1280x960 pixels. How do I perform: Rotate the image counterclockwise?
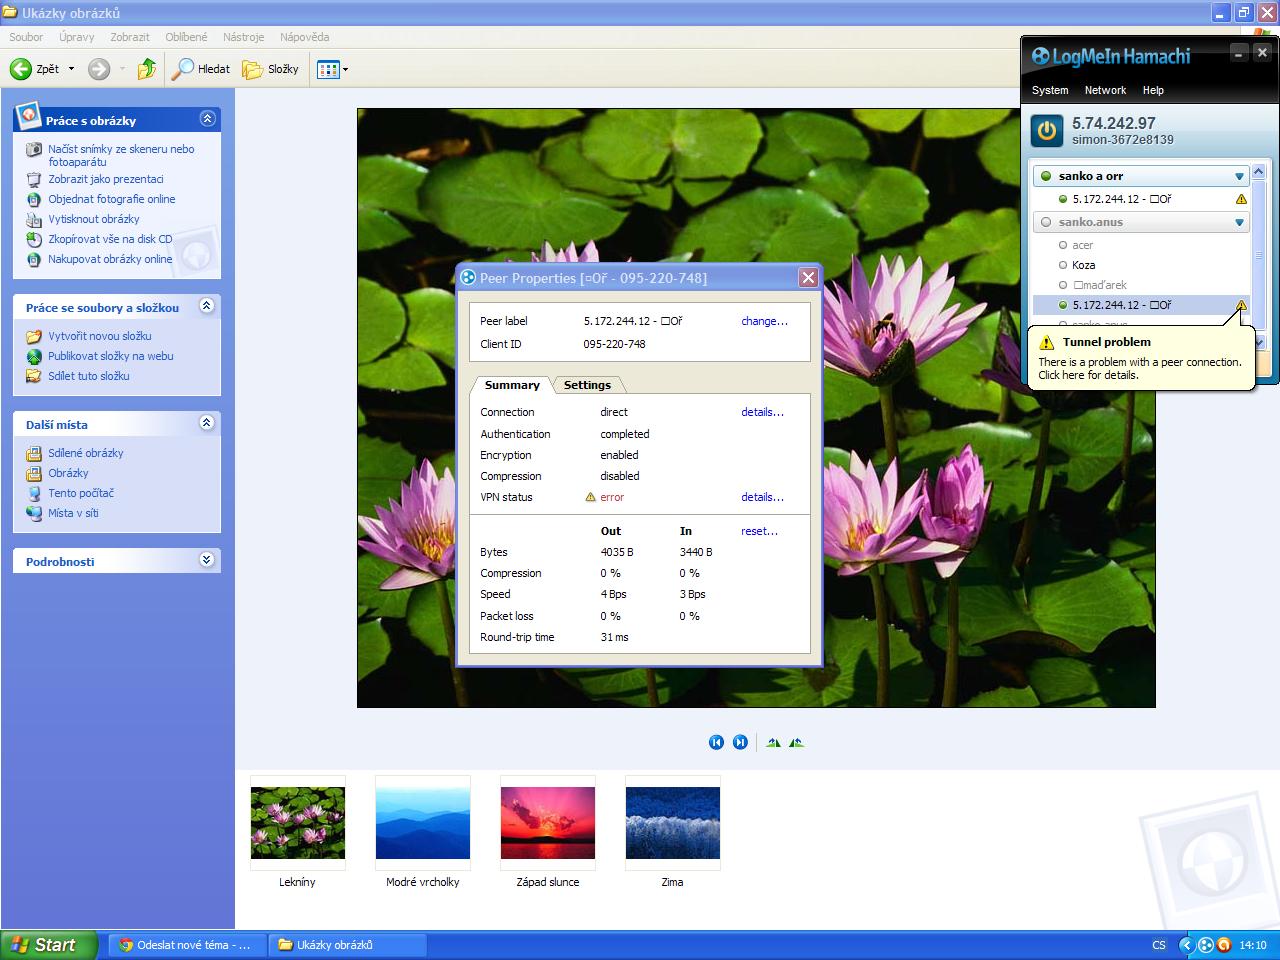[x=796, y=742]
